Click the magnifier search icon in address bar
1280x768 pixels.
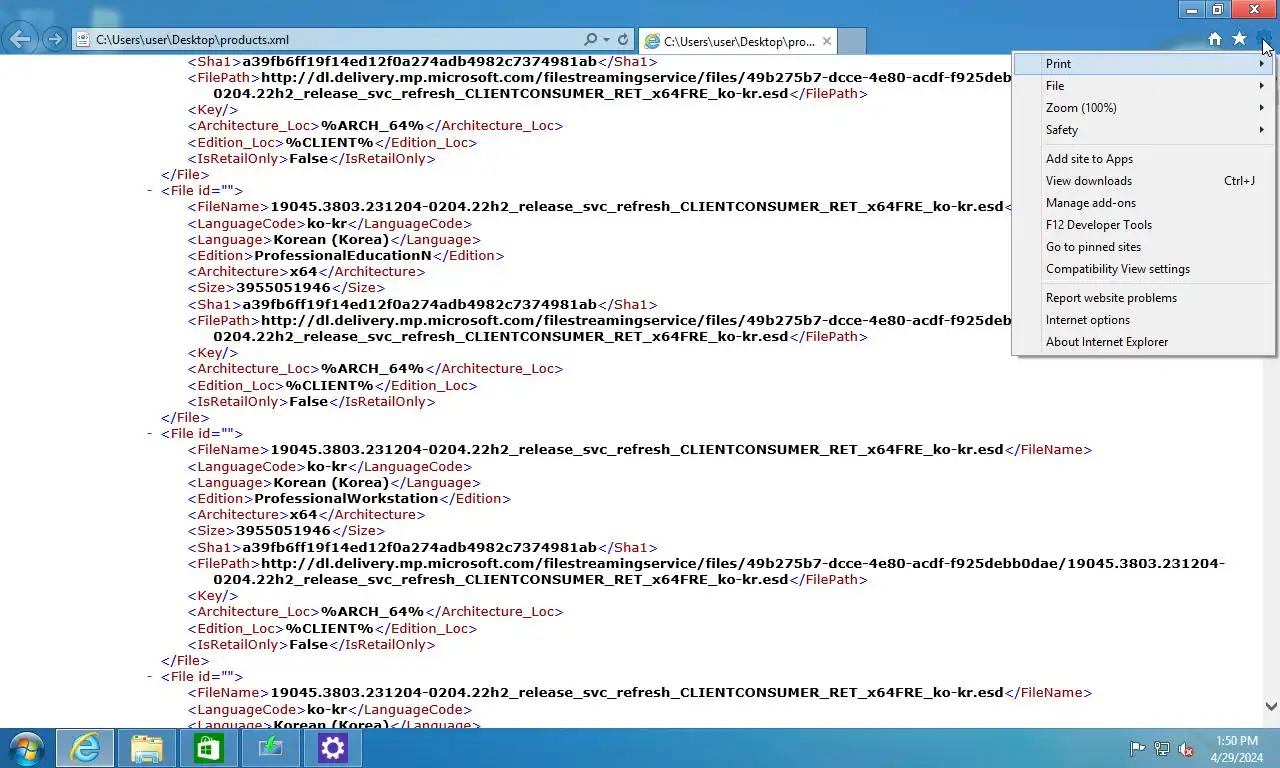click(x=591, y=40)
